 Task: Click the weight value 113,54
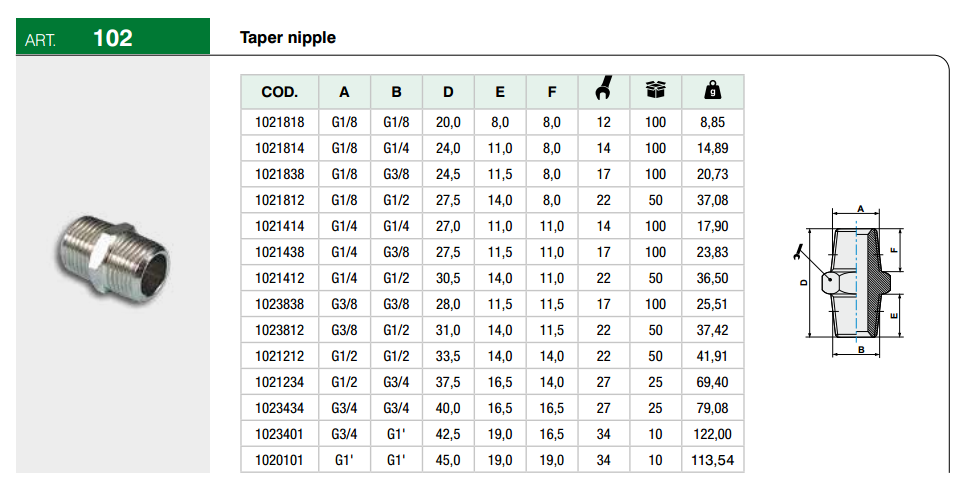[713, 460]
